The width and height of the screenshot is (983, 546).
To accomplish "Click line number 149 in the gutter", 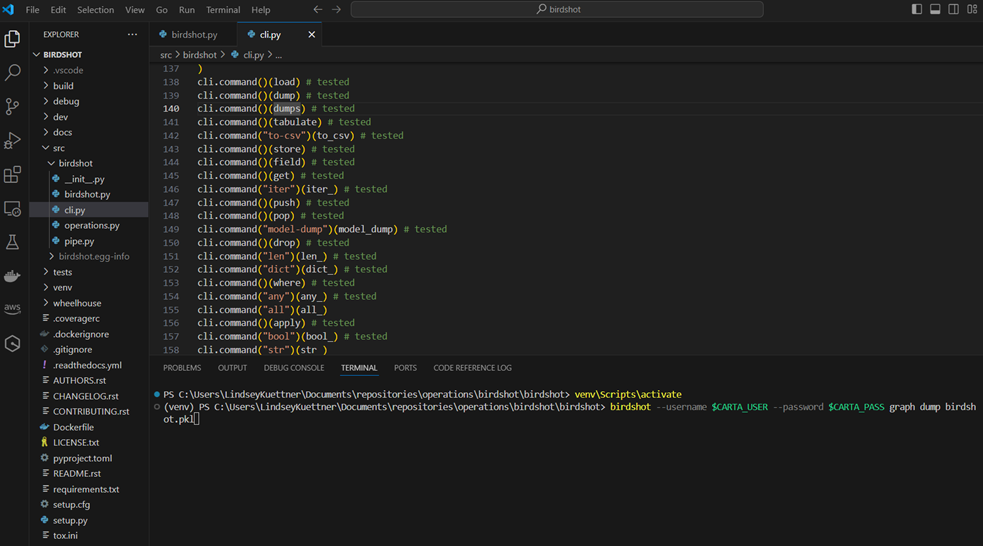I will click(x=171, y=229).
